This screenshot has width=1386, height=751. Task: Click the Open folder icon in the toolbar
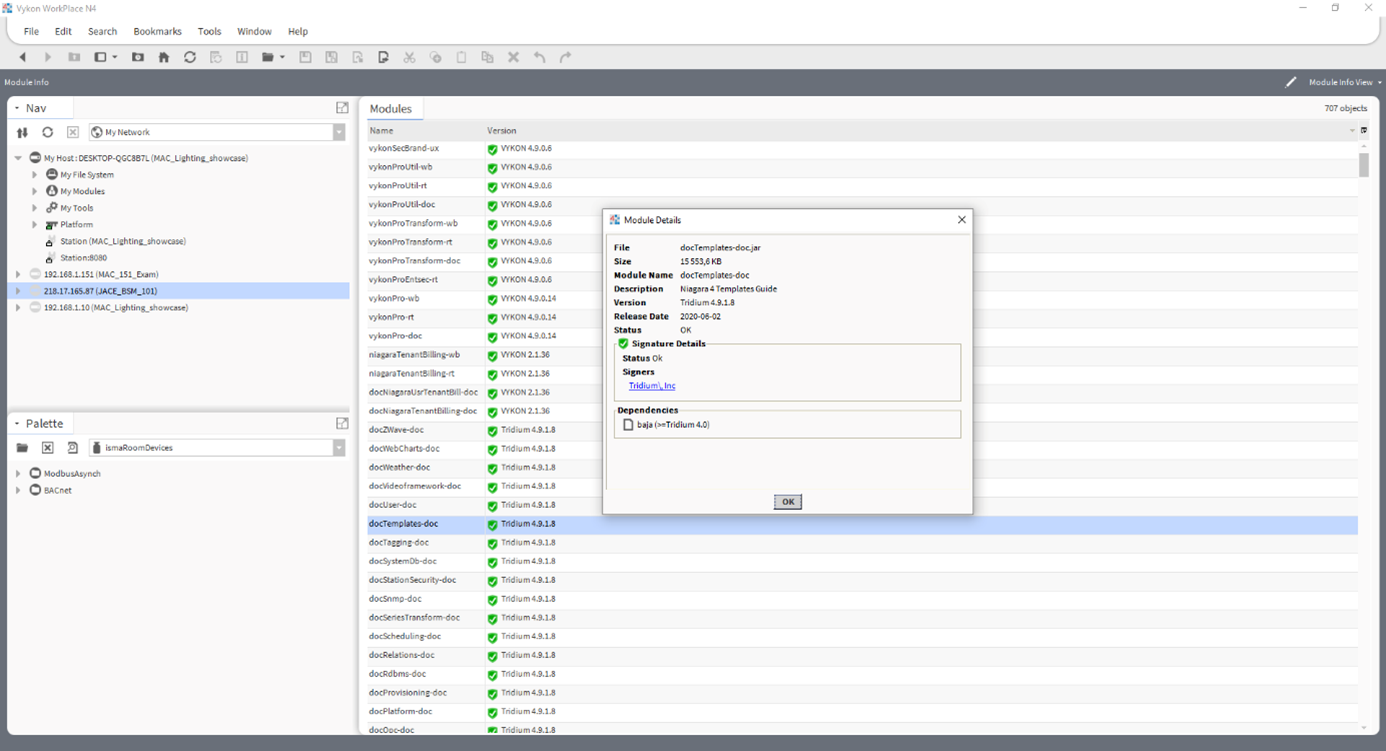coord(267,57)
